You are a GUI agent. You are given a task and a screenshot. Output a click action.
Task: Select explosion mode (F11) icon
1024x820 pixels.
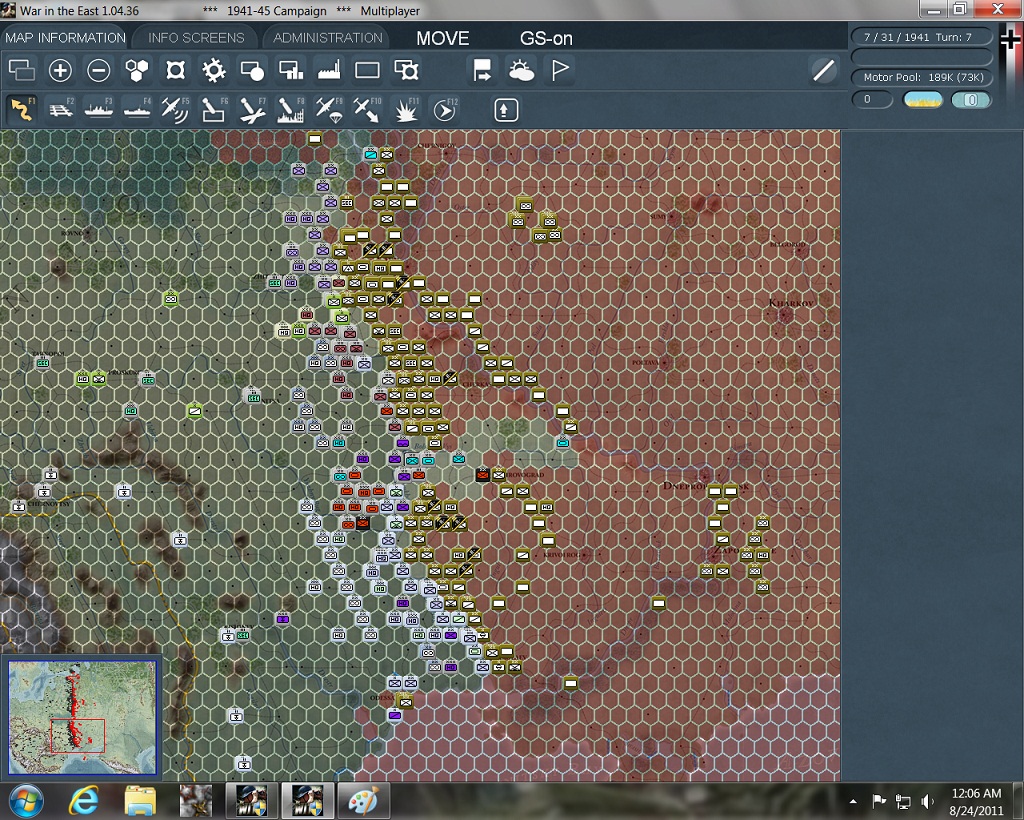(x=406, y=110)
